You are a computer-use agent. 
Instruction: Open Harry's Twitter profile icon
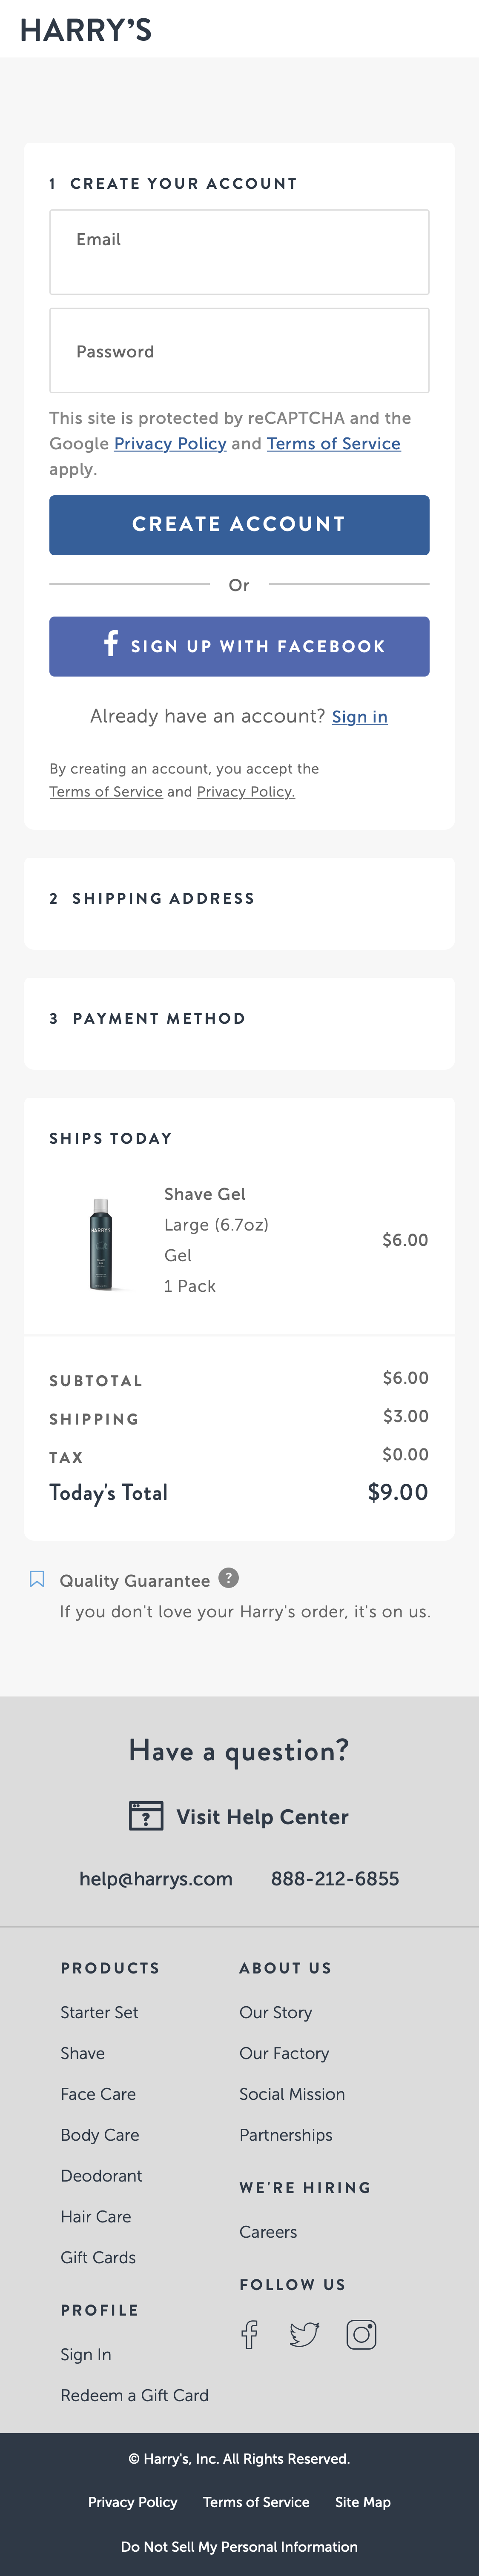click(304, 2334)
